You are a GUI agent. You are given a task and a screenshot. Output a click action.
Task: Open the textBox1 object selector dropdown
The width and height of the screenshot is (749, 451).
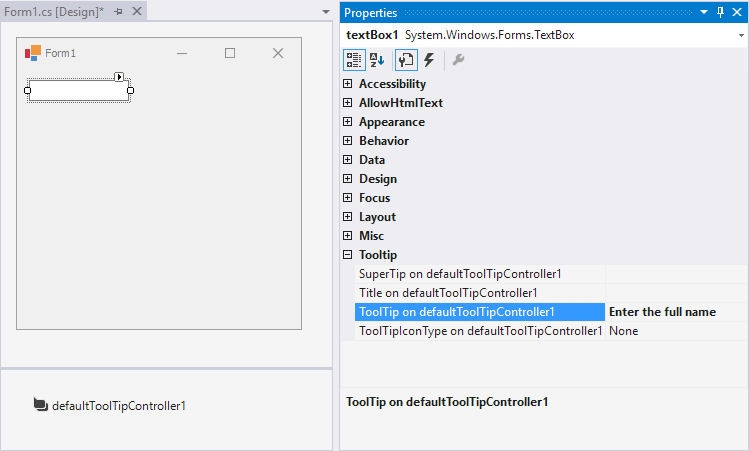click(x=740, y=35)
